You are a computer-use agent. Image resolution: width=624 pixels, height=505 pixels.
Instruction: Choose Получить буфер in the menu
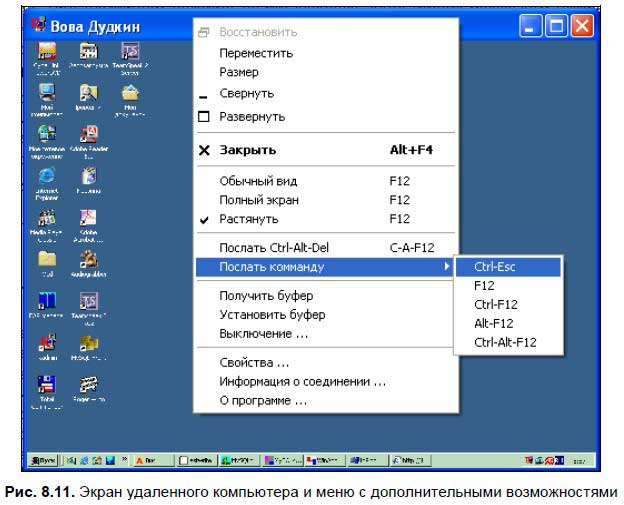pyautogui.click(x=266, y=296)
